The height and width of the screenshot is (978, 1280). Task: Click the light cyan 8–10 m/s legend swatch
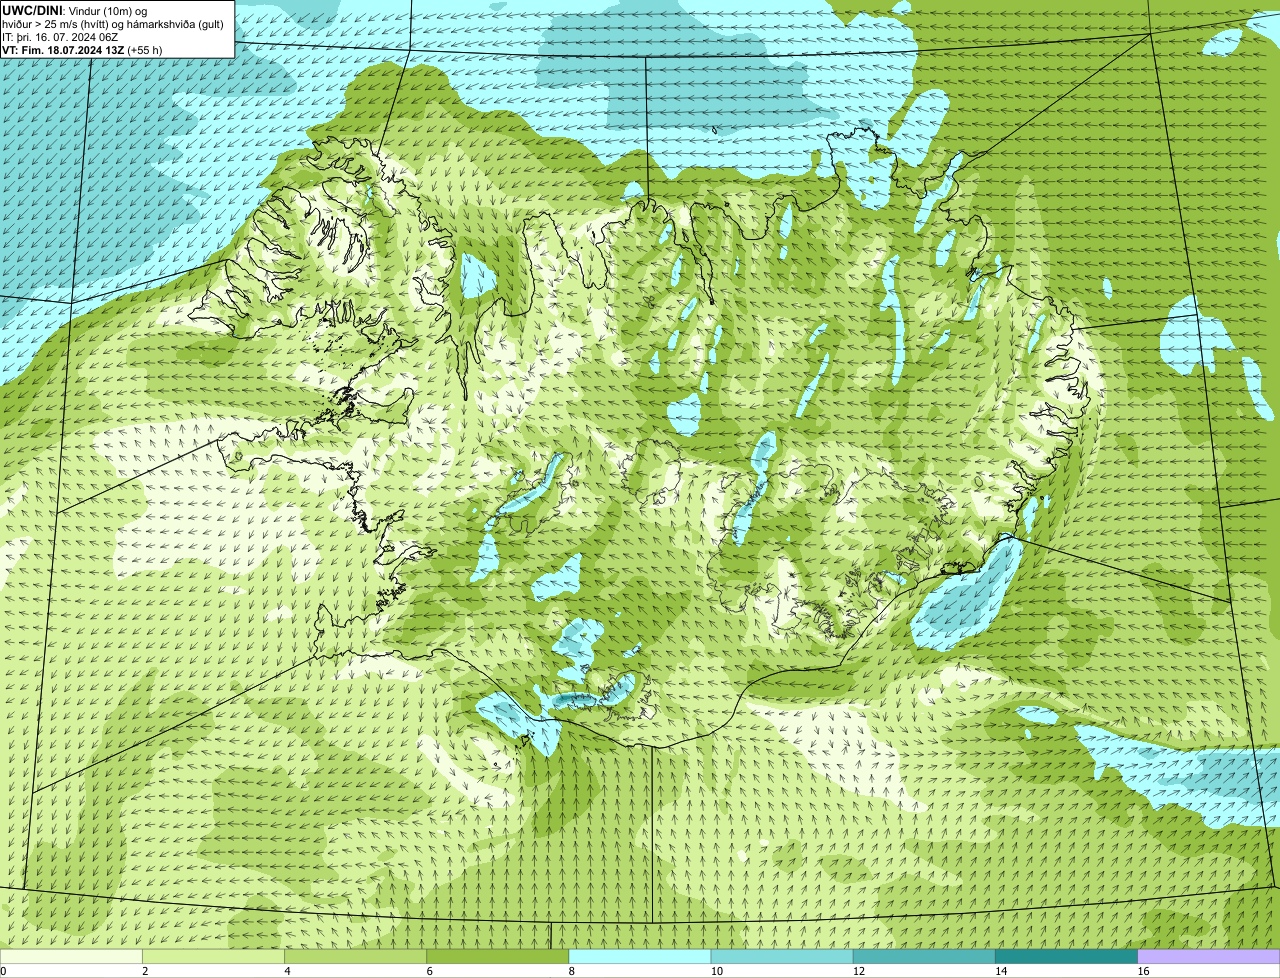pos(640,956)
